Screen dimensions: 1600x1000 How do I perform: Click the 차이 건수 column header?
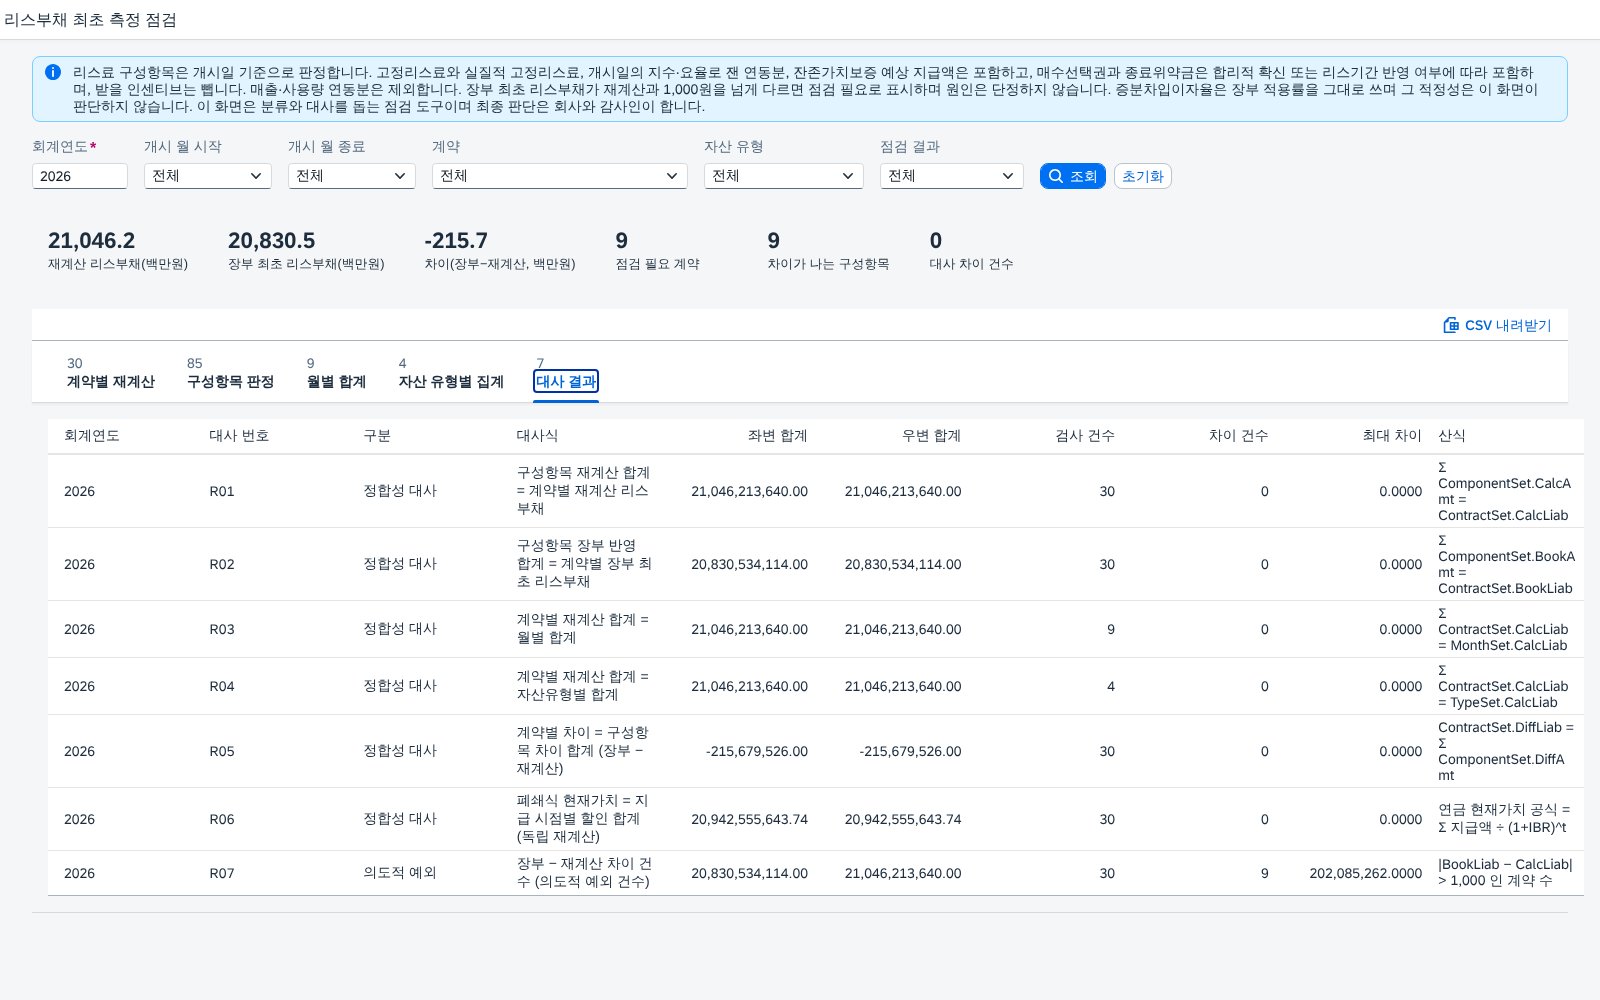1238,436
